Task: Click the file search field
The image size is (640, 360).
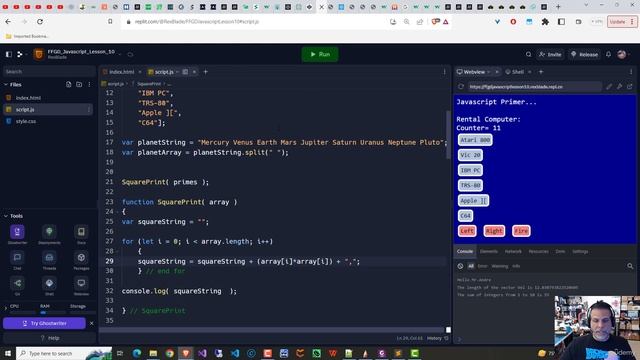Action: (x=48, y=71)
